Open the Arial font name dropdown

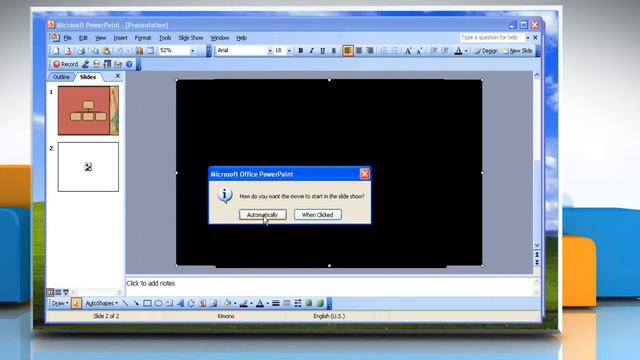tap(270, 51)
